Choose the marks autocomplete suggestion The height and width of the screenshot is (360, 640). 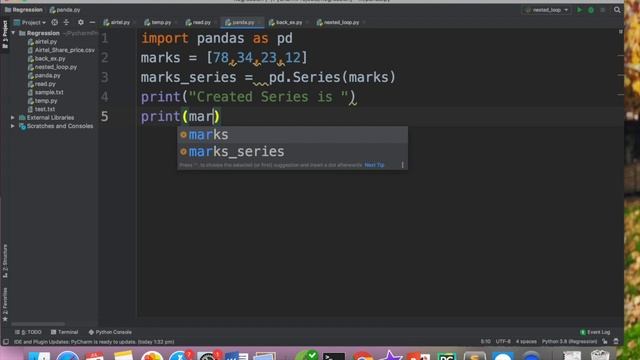click(293, 135)
